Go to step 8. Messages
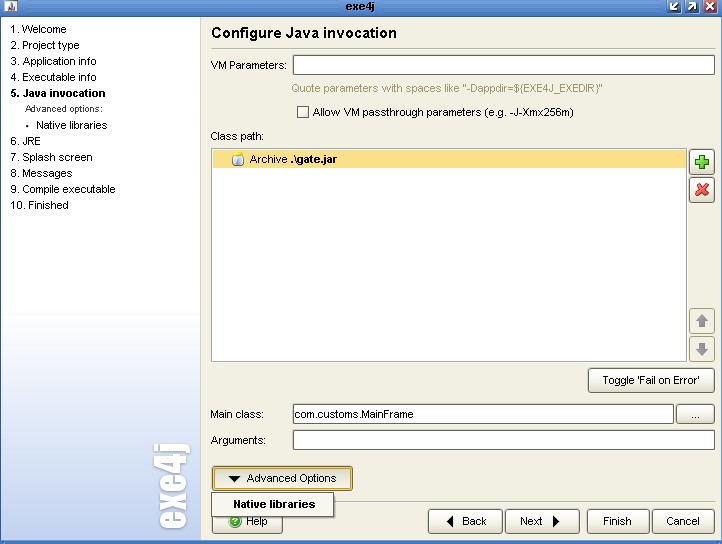Viewport: 722px width, 544px height. pyautogui.click(x=41, y=173)
